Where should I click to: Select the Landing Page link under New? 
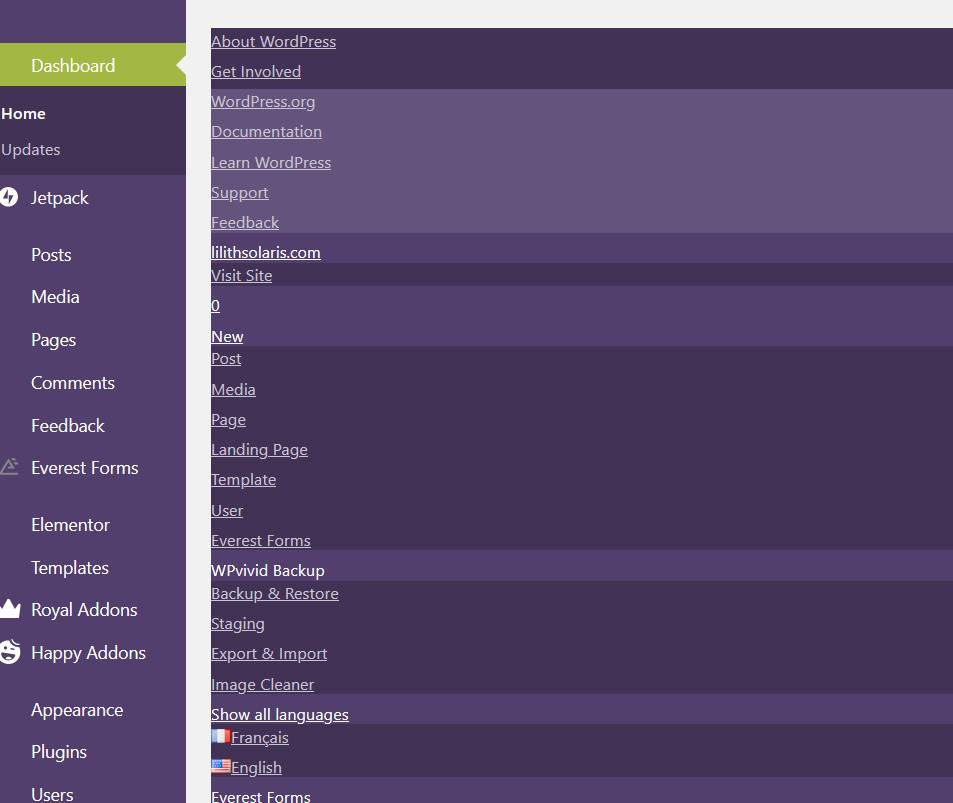point(259,449)
